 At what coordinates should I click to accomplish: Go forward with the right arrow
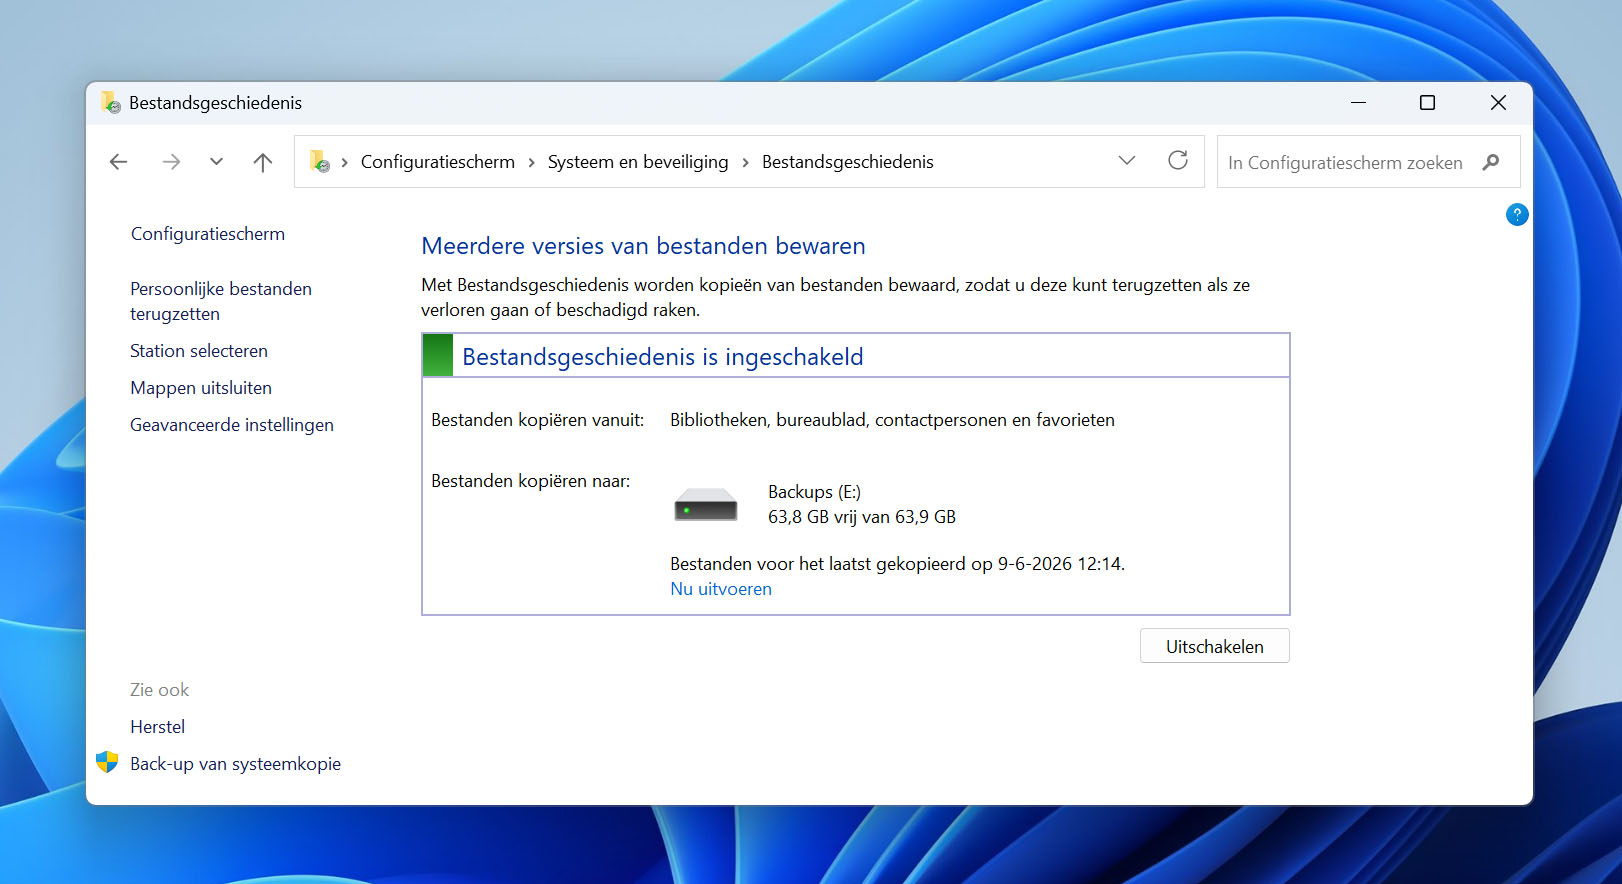[171, 162]
